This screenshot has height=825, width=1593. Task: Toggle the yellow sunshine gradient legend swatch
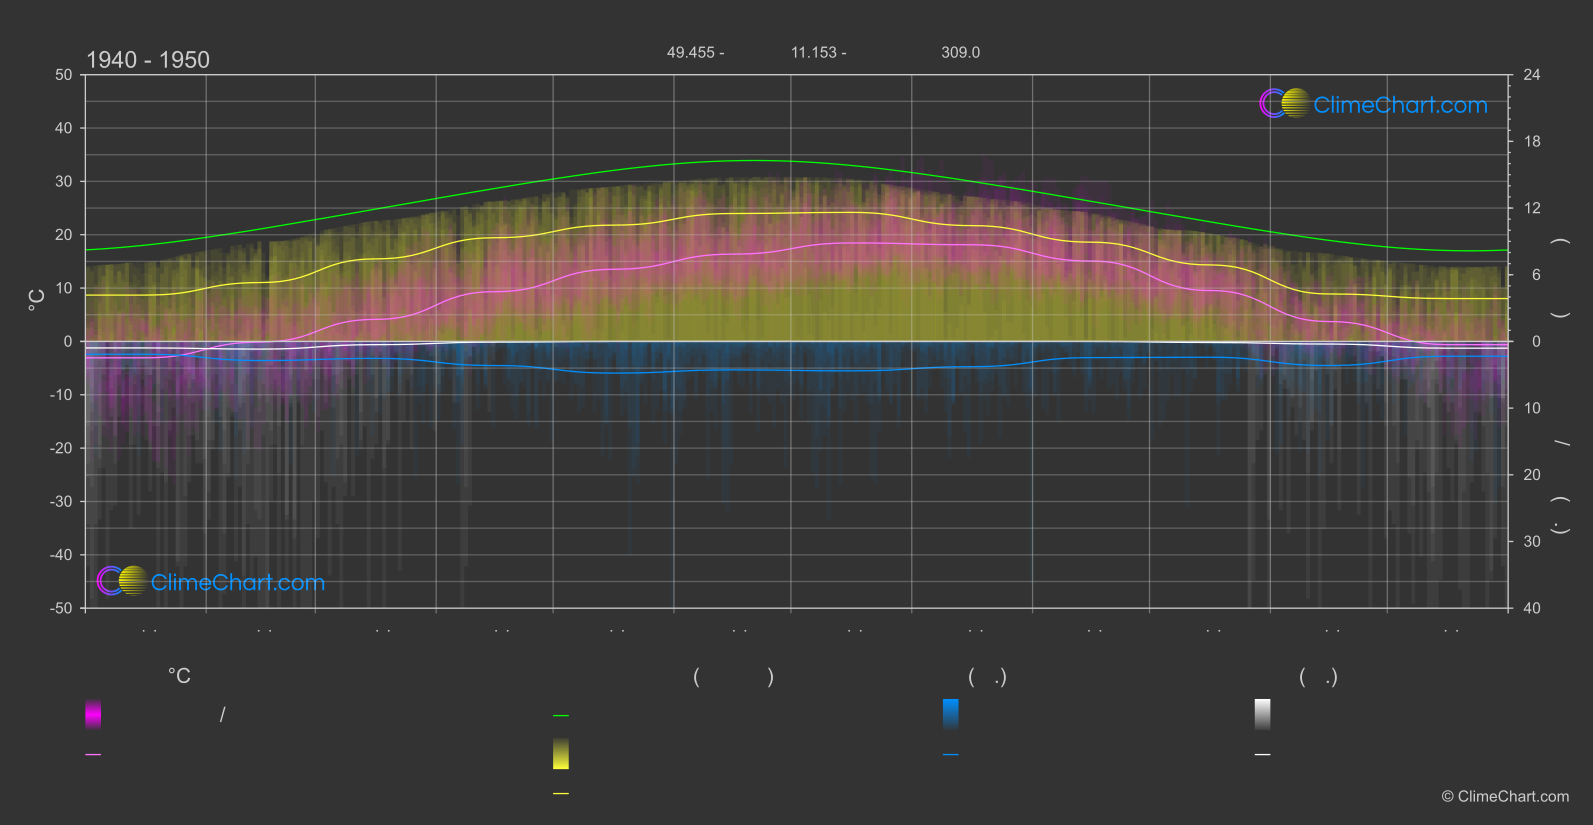(x=561, y=754)
